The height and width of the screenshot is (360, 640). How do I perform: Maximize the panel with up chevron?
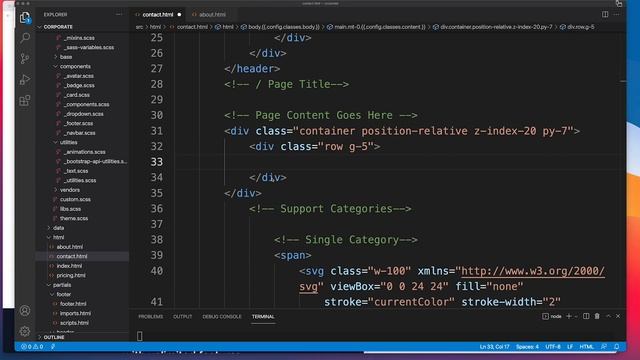608,316
